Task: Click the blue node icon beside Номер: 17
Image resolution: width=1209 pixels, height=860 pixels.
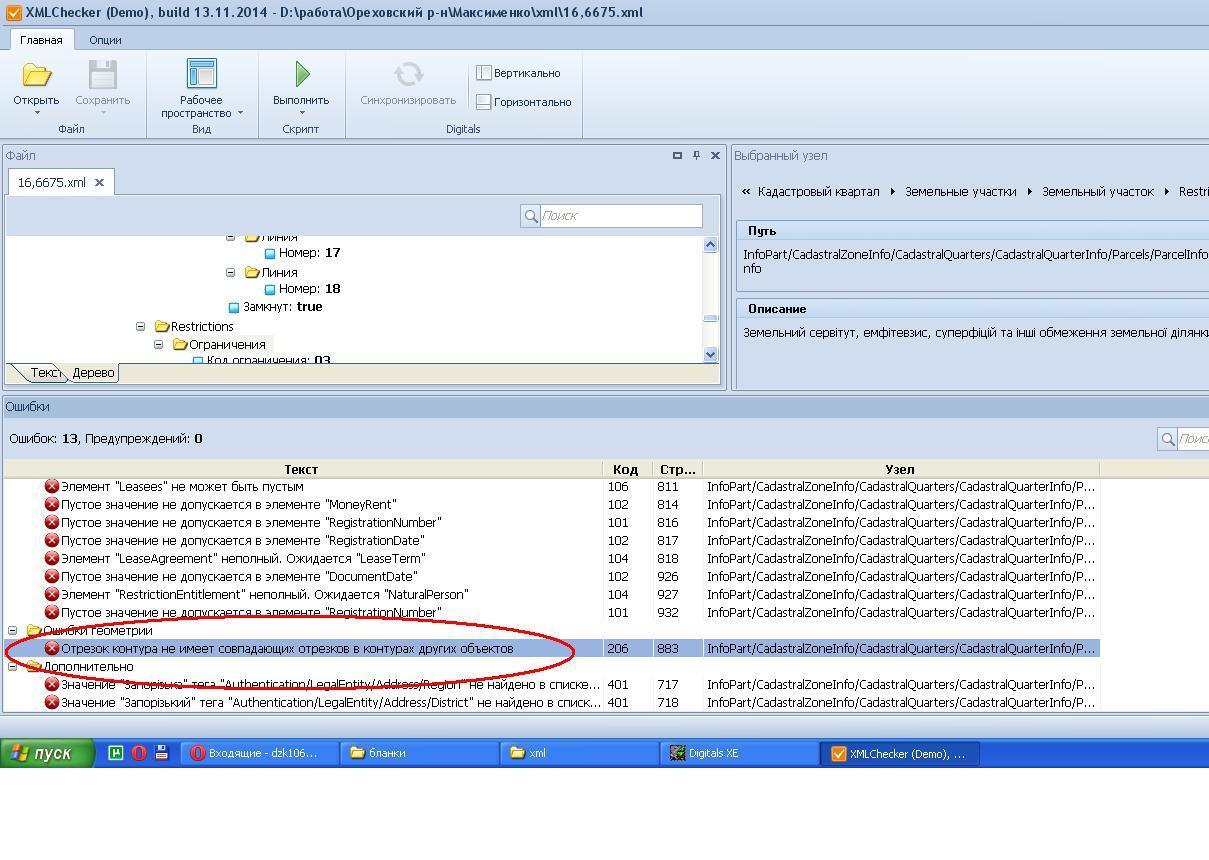Action: pyautogui.click(x=269, y=254)
